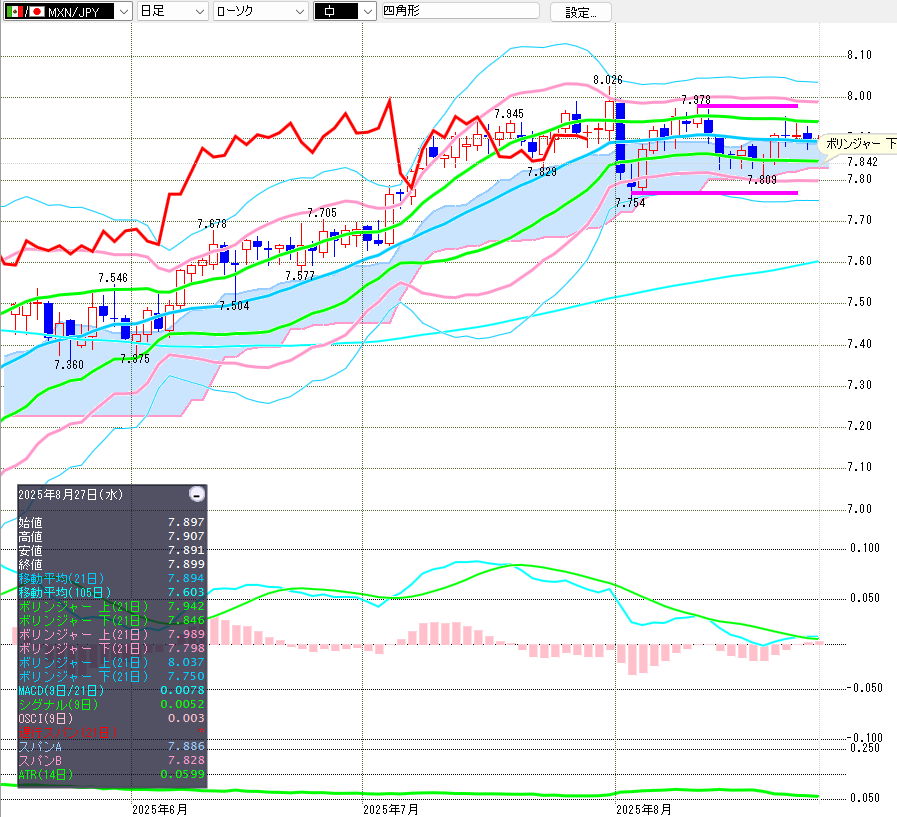This screenshot has height=817, width=897.
Task: Click the current price 7.842 axis label
Action: 862,162
